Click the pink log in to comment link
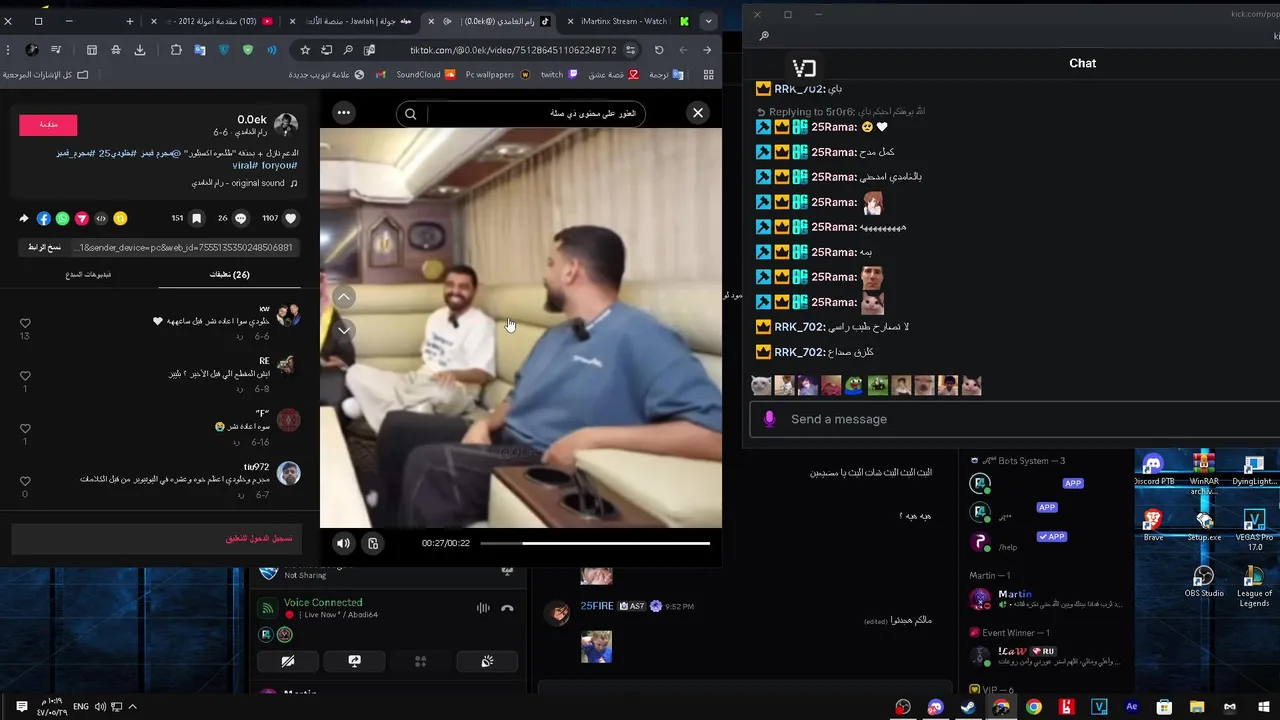 pos(259,538)
